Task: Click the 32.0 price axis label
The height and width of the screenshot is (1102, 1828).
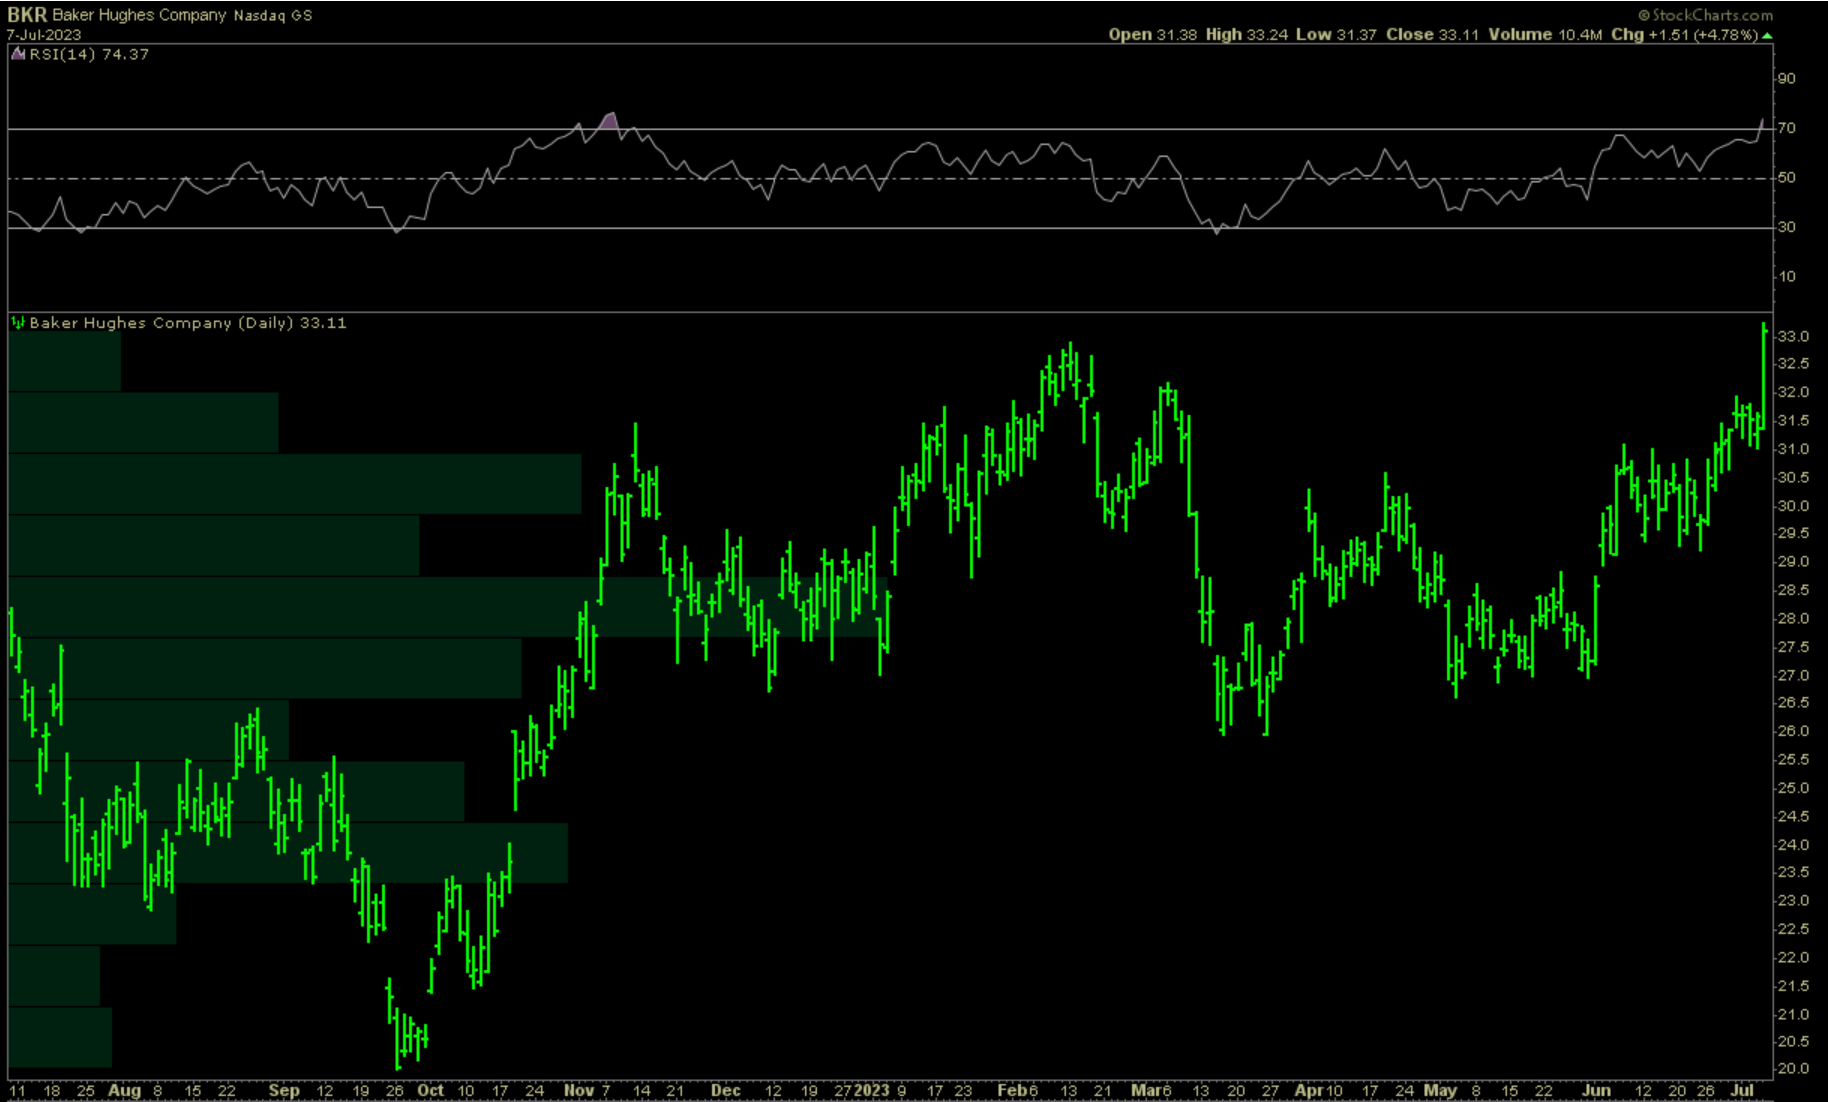Action: click(1793, 392)
